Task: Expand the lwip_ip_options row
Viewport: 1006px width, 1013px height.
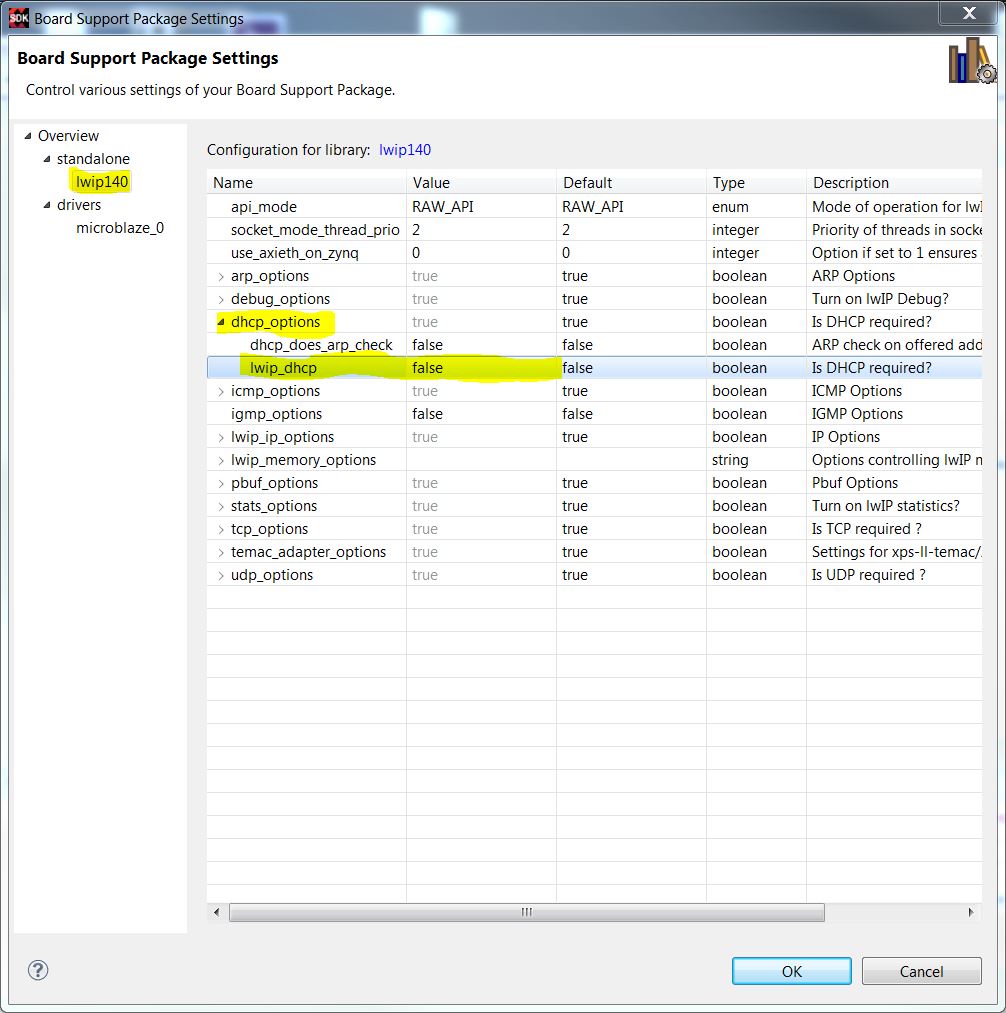Action: pyautogui.click(x=221, y=437)
